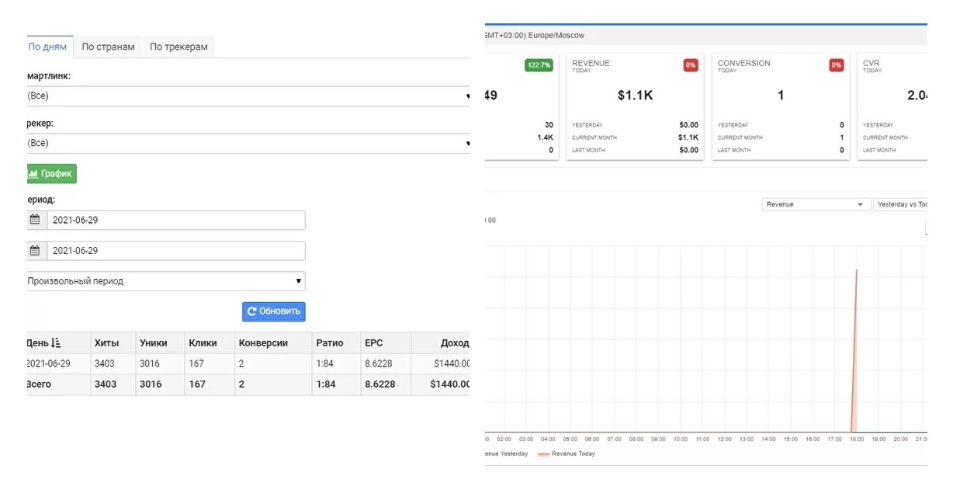Screen dimensions: 960x480
Task: Expand the Произвольный период dropdown
Action: pos(165,281)
